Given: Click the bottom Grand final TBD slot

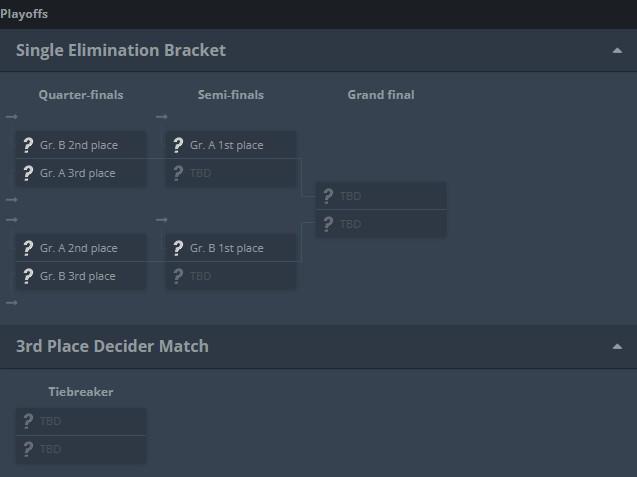Looking at the screenshot, I should [381, 224].
